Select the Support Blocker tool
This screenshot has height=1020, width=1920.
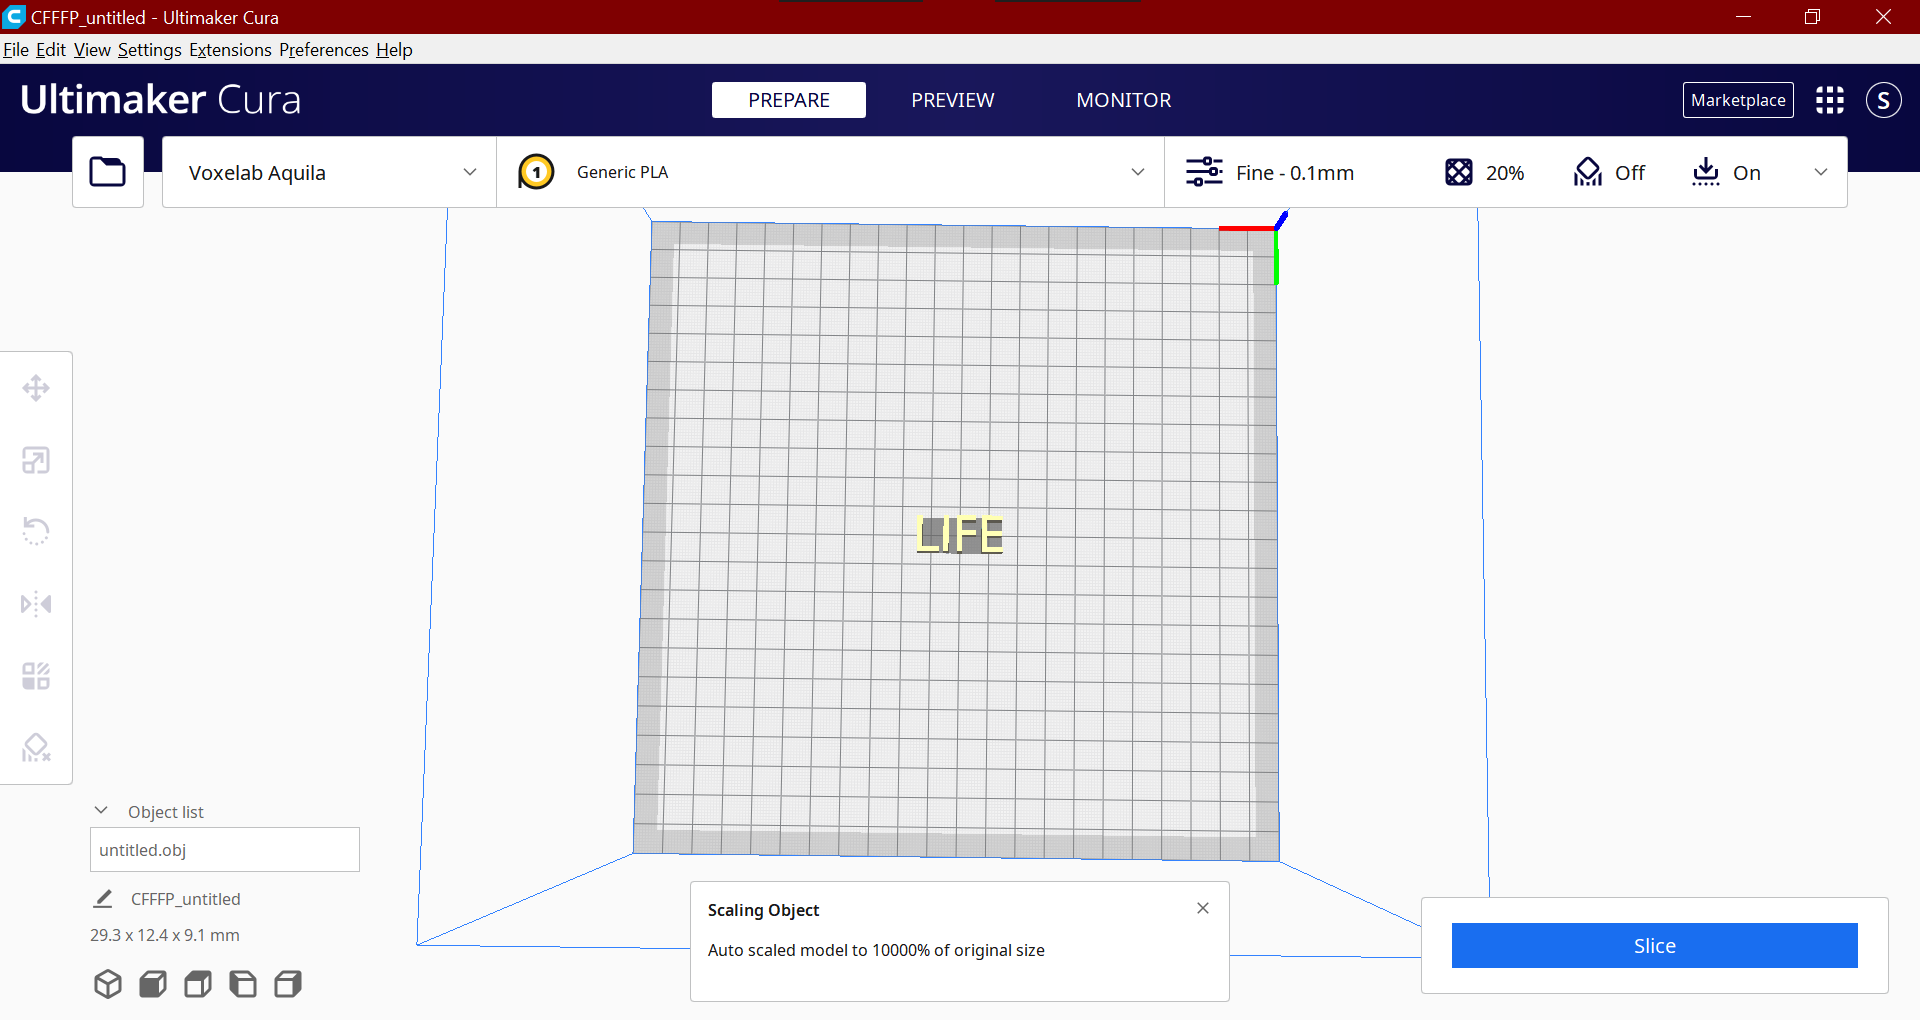click(x=36, y=747)
